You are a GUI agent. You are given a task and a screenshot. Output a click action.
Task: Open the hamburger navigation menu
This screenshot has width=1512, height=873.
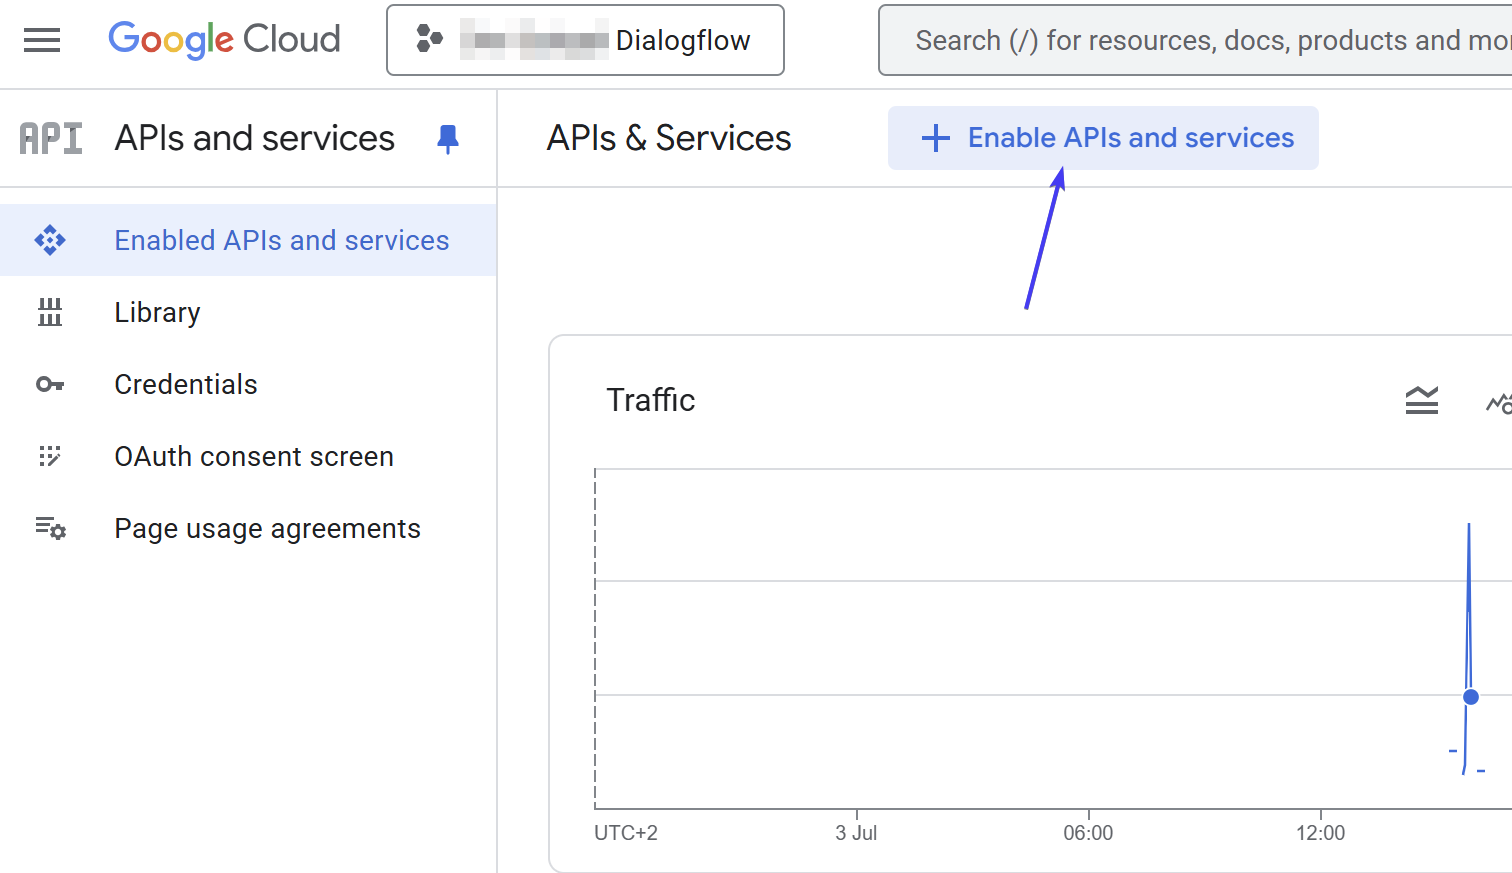coord(42,40)
